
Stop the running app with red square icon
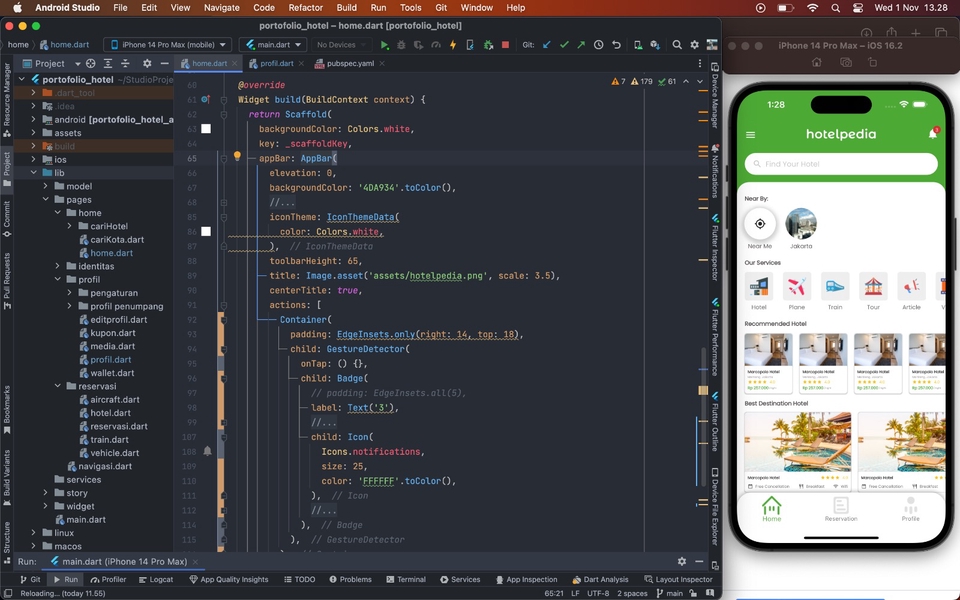pyautogui.click(x=504, y=44)
